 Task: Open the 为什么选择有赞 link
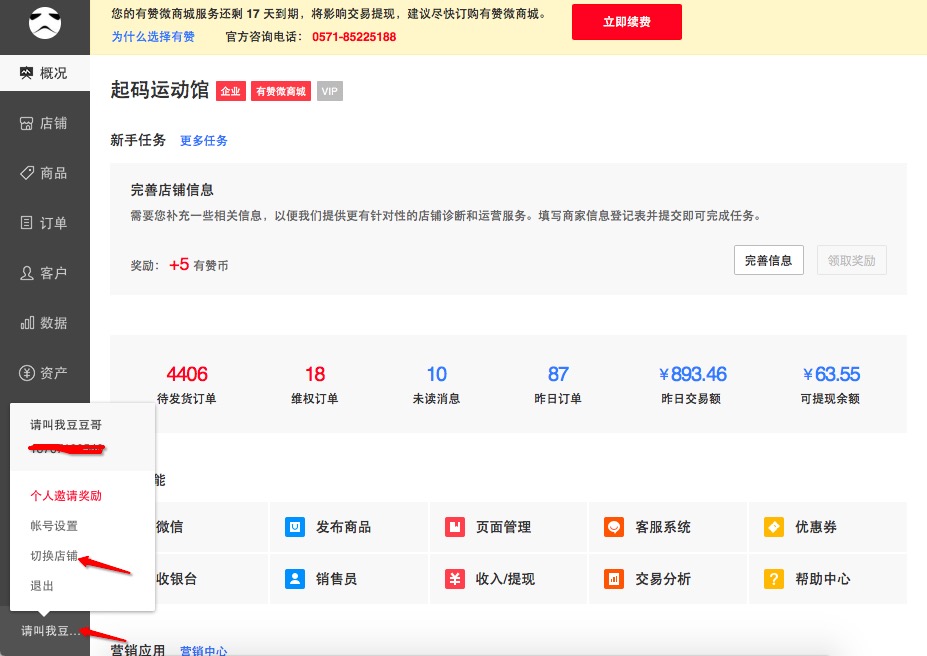(153, 37)
